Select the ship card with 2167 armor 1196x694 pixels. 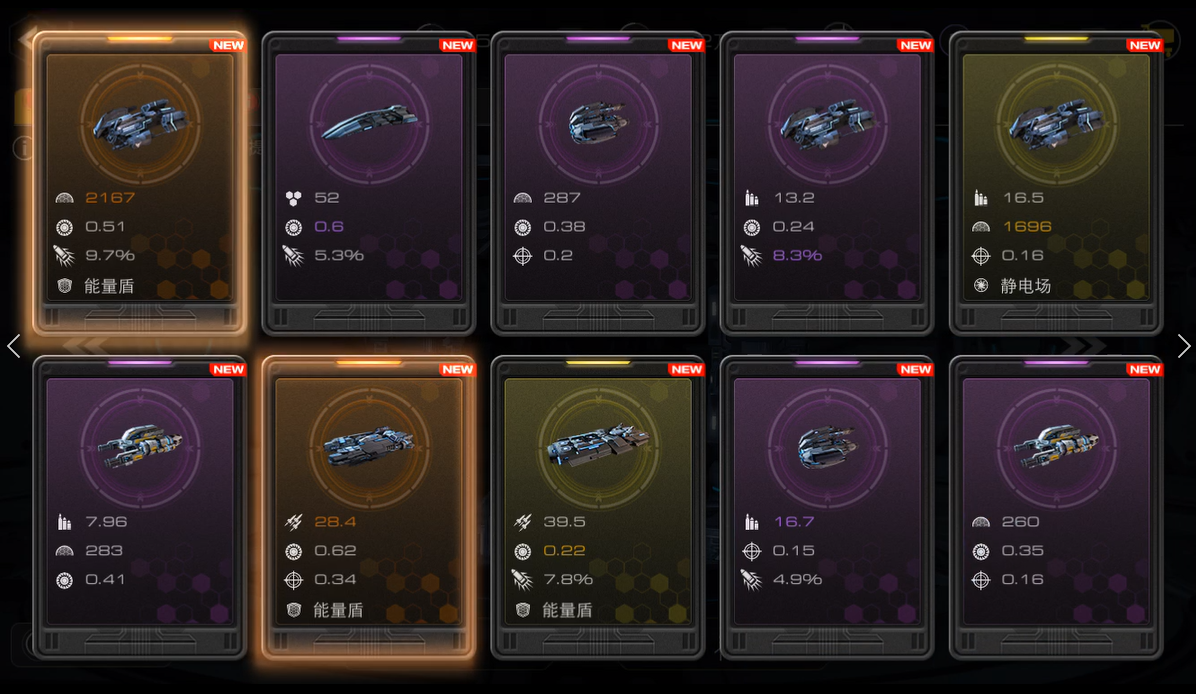[140, 183]
